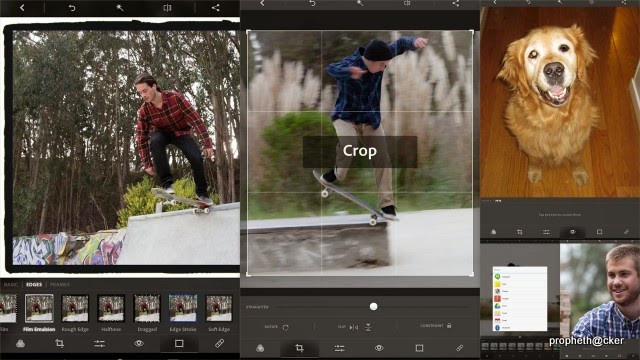
Task: Switch to the FRAMES borders tab
Action: (60, 284)
